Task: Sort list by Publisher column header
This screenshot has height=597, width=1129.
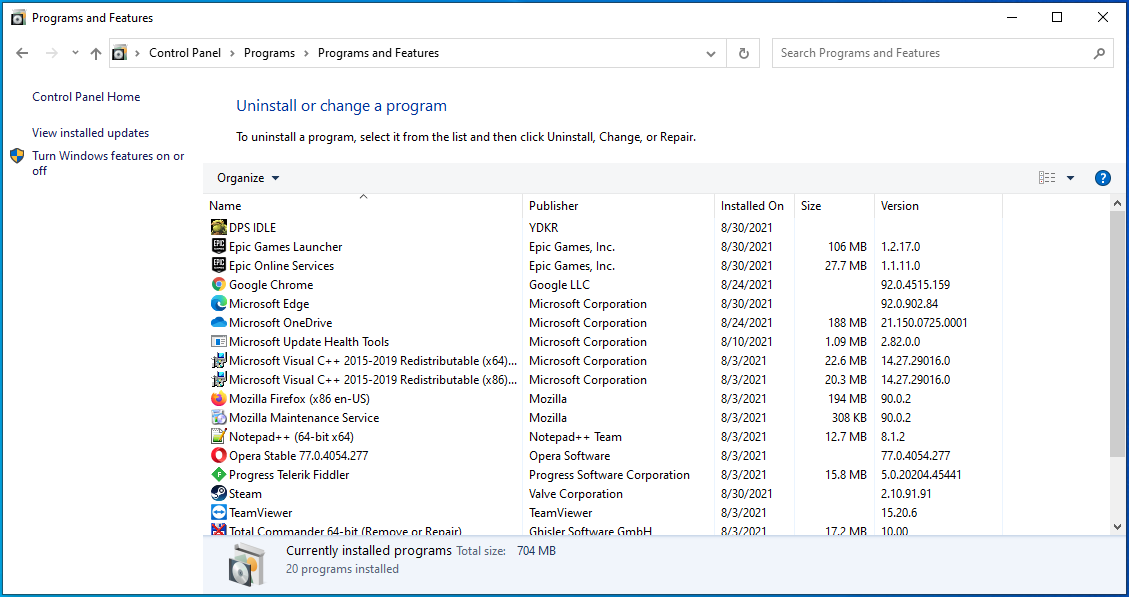Action: 554,206
